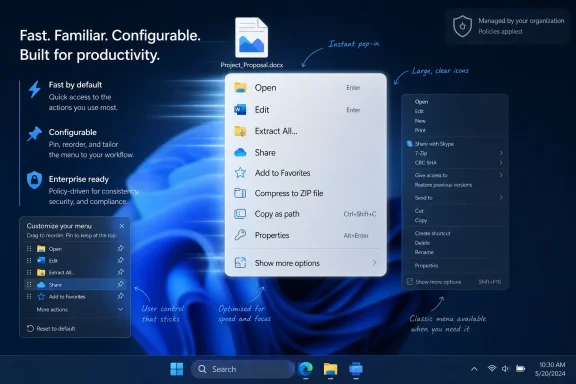Choose Restore previous versions in classic menu

tap(443, 185)
